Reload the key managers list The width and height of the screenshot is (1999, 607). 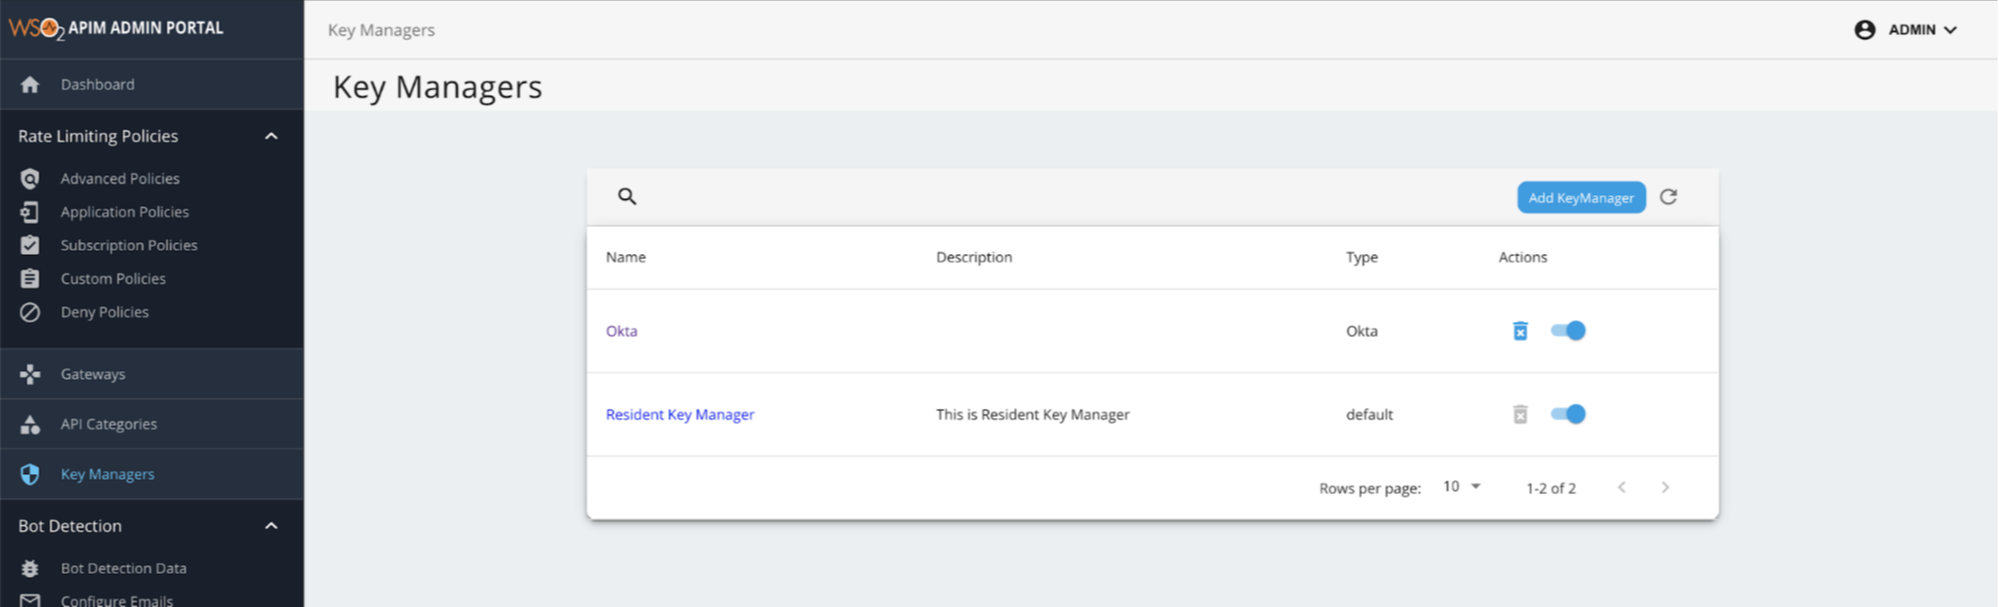[x=1668, y=197]
